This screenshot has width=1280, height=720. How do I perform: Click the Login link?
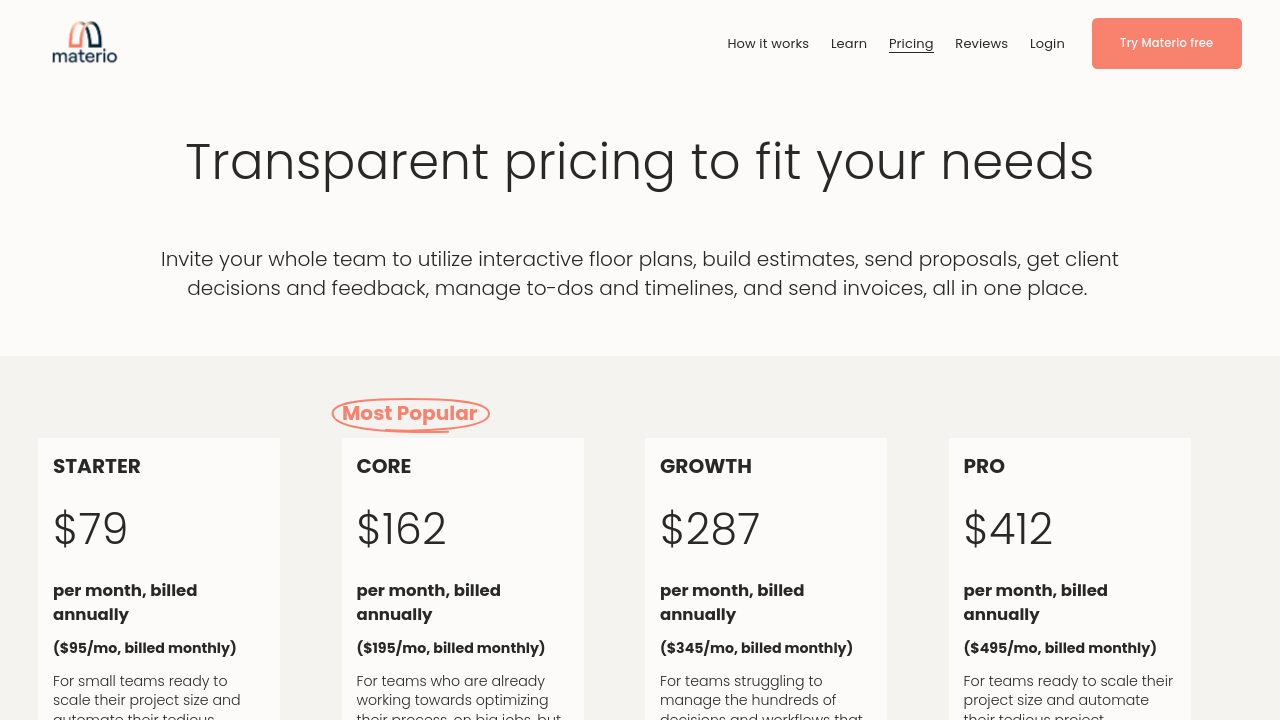click(1047, 44)
